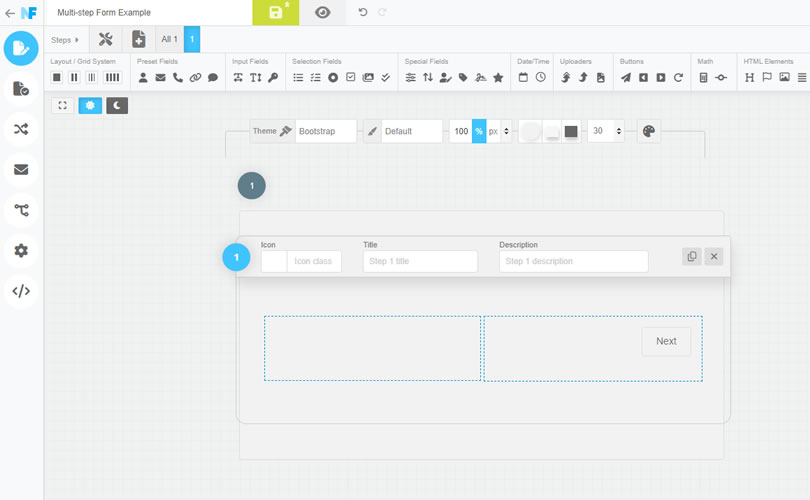Open the Bootstrap theme dropdown
Screen dimensions: 810x500
[x=326, y=131]
